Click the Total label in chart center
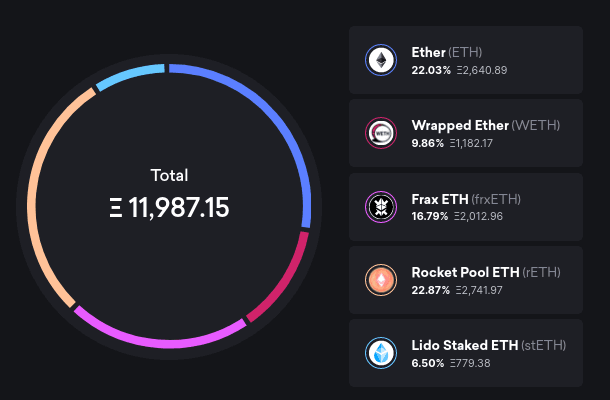 (x=169, y=175)
